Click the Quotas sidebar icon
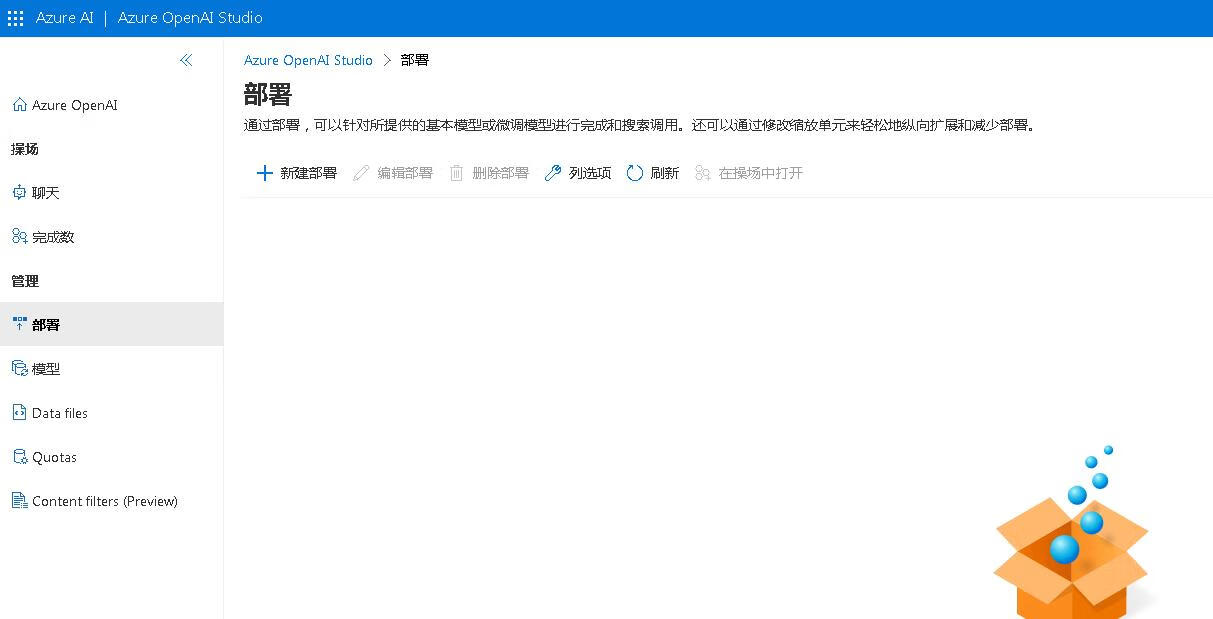The width and height of the screenshot is (1213, 619). (19, 457)
